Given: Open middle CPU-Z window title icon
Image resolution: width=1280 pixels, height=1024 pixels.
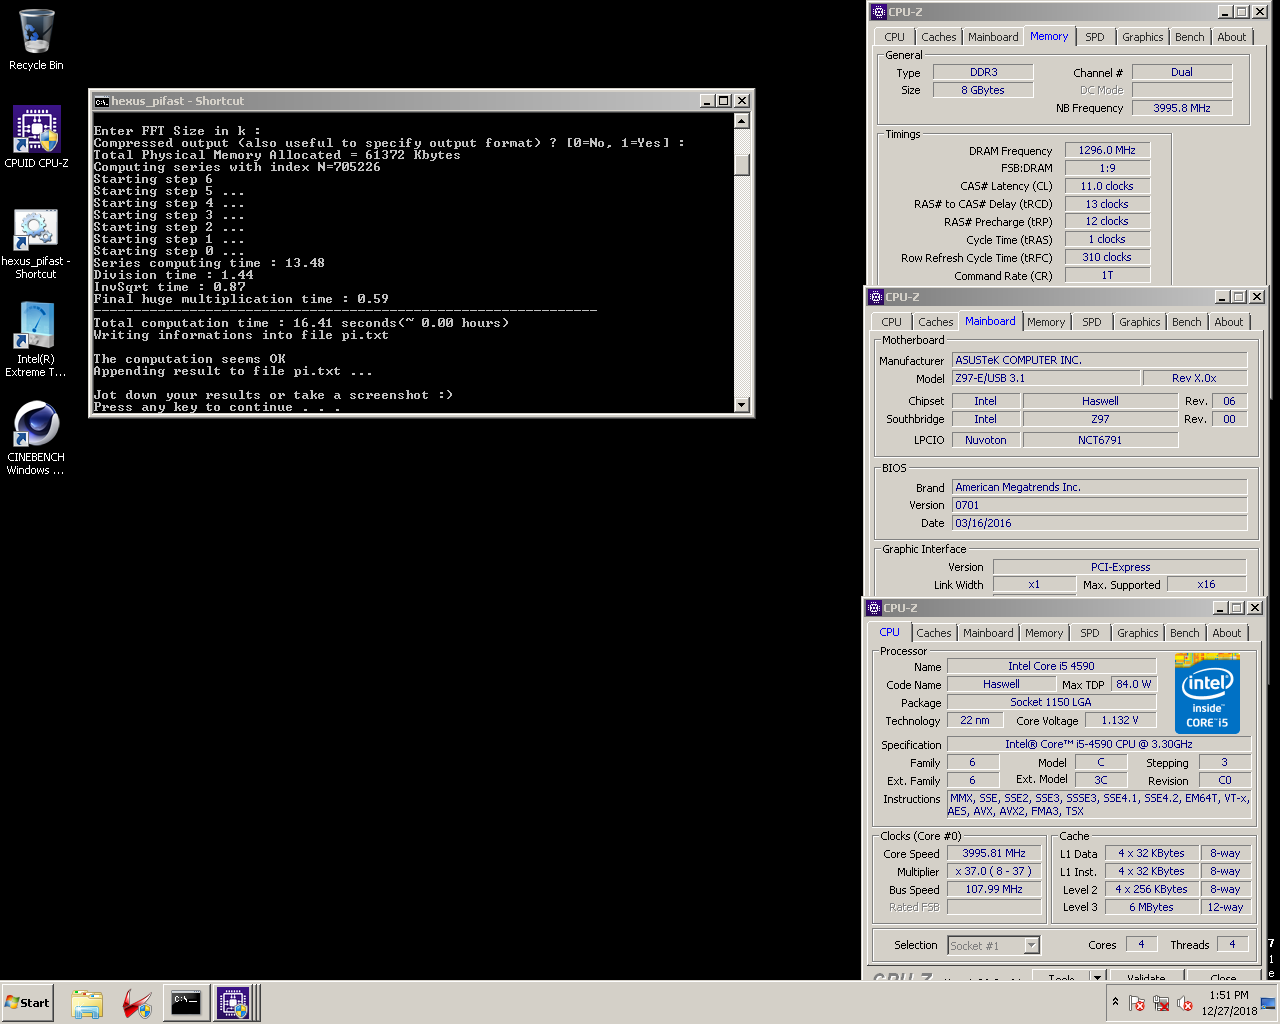Looking at the screenshot, I should pos(876,297).
